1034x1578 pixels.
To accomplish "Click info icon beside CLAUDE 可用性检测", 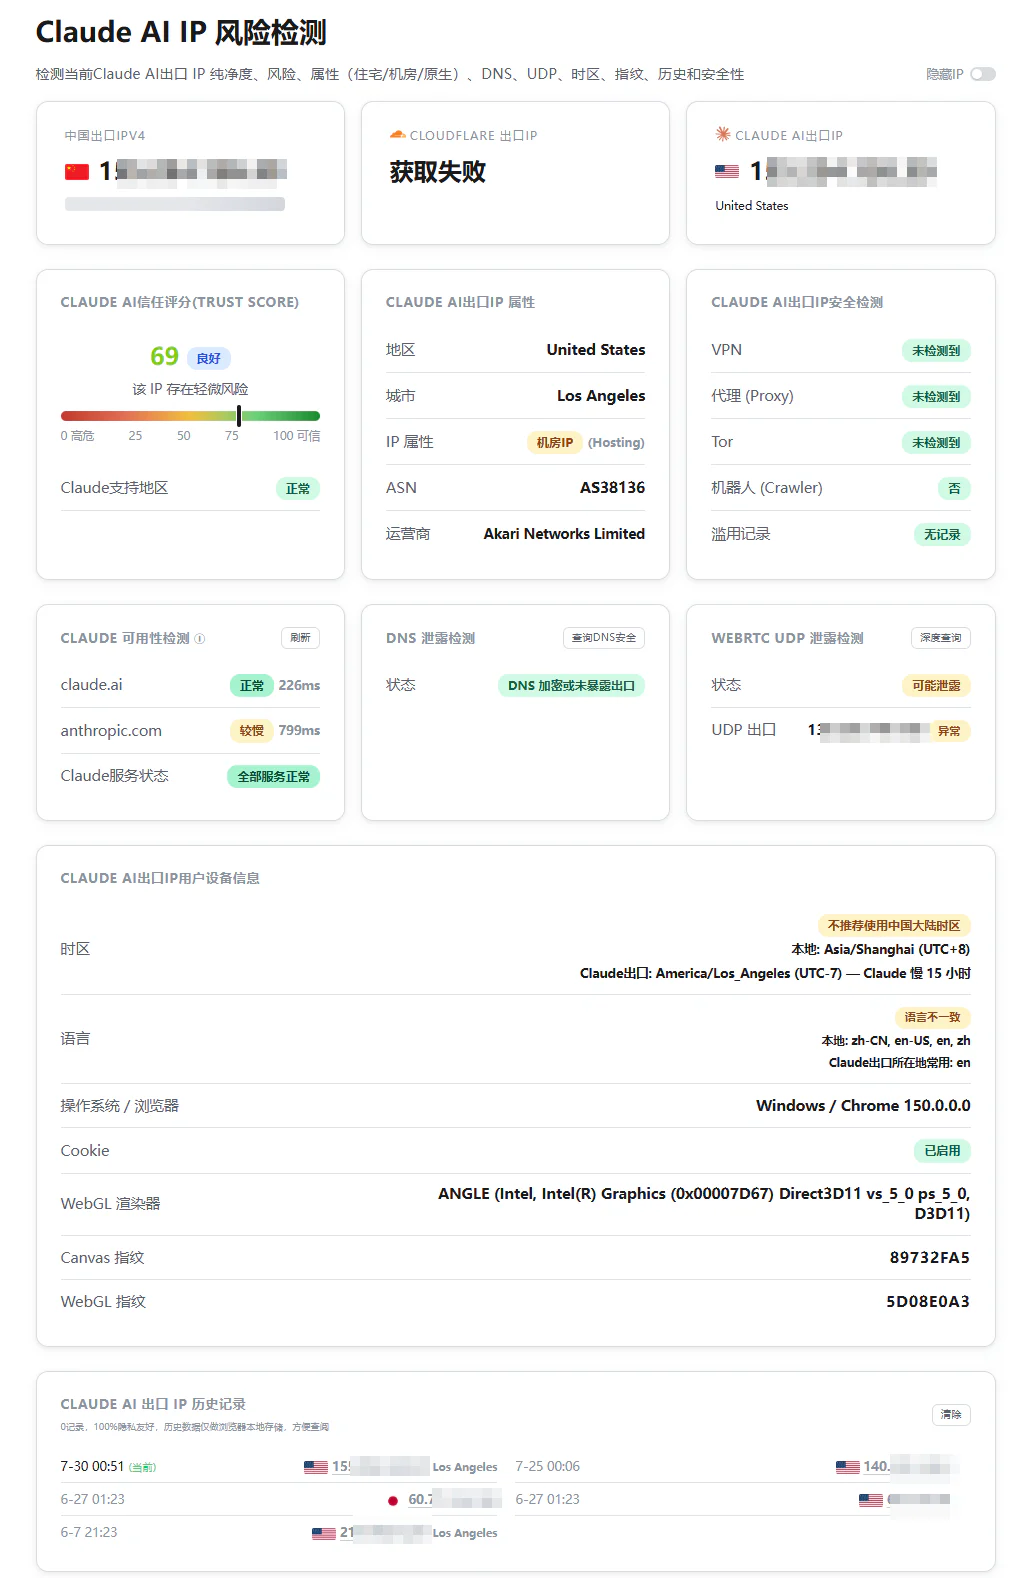I will point(199,638).
